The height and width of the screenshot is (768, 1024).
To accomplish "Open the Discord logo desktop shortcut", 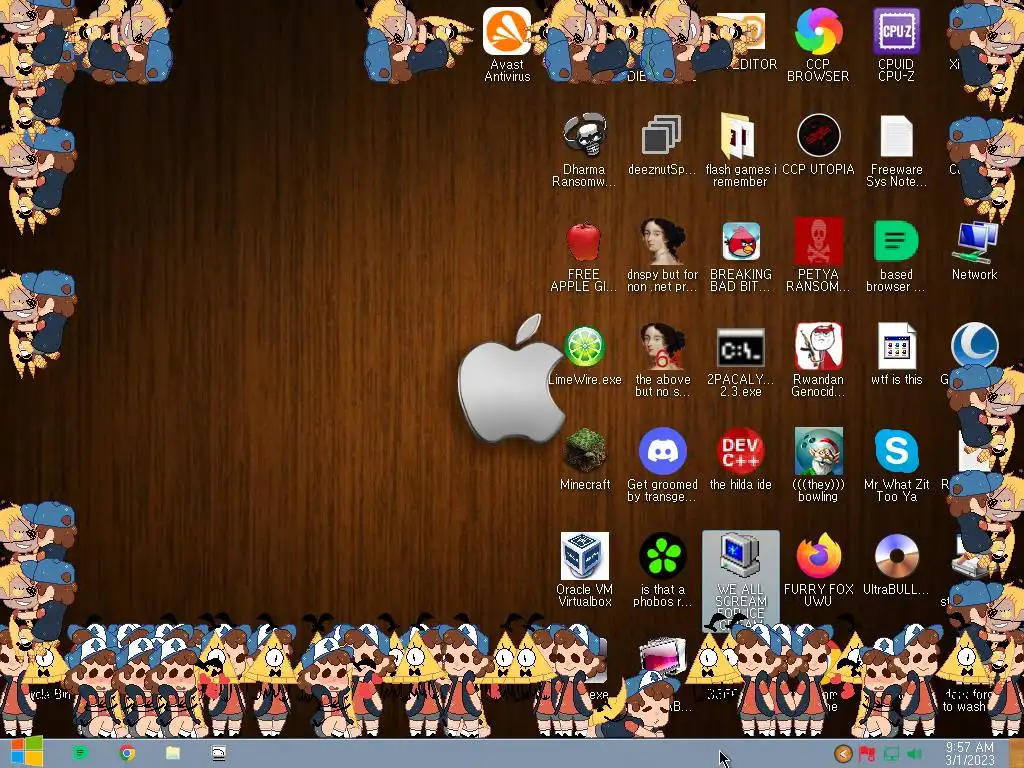I will click(x=662, y=465).
